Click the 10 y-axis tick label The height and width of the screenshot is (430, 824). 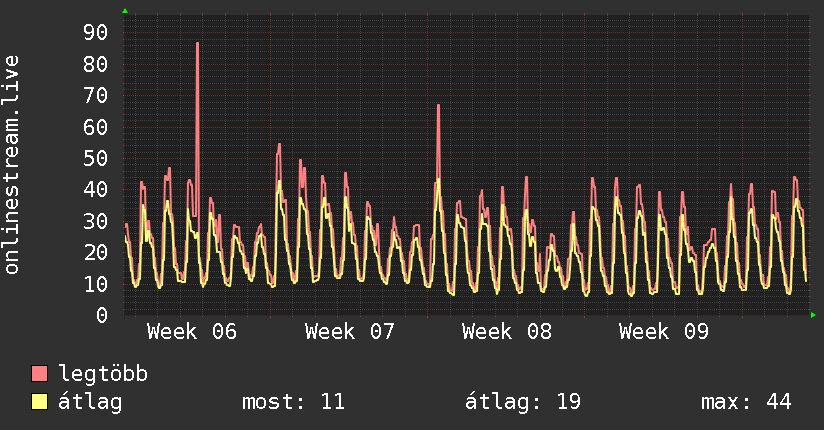95,284
